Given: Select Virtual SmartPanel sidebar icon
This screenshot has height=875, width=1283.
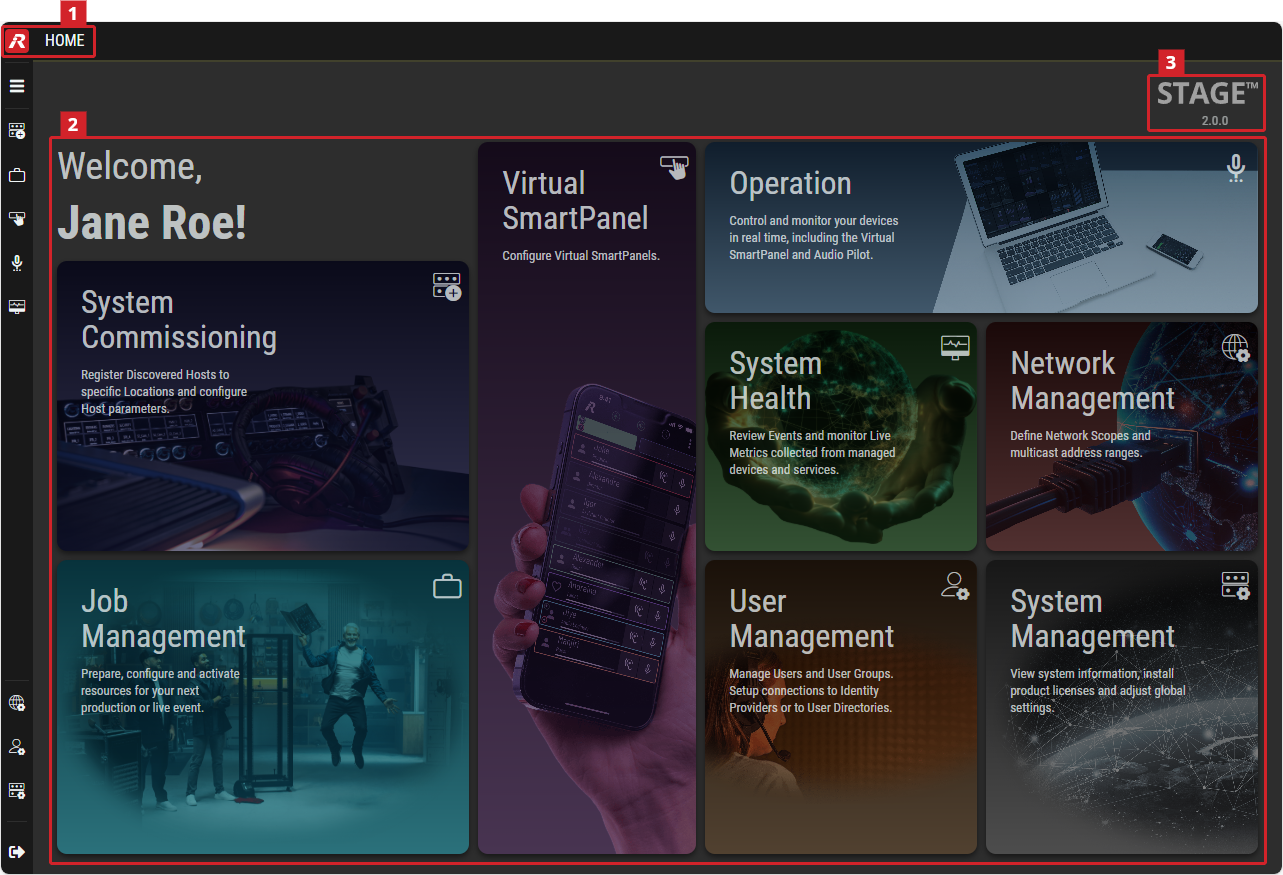Looking at the screenshot, I should 17,219.
